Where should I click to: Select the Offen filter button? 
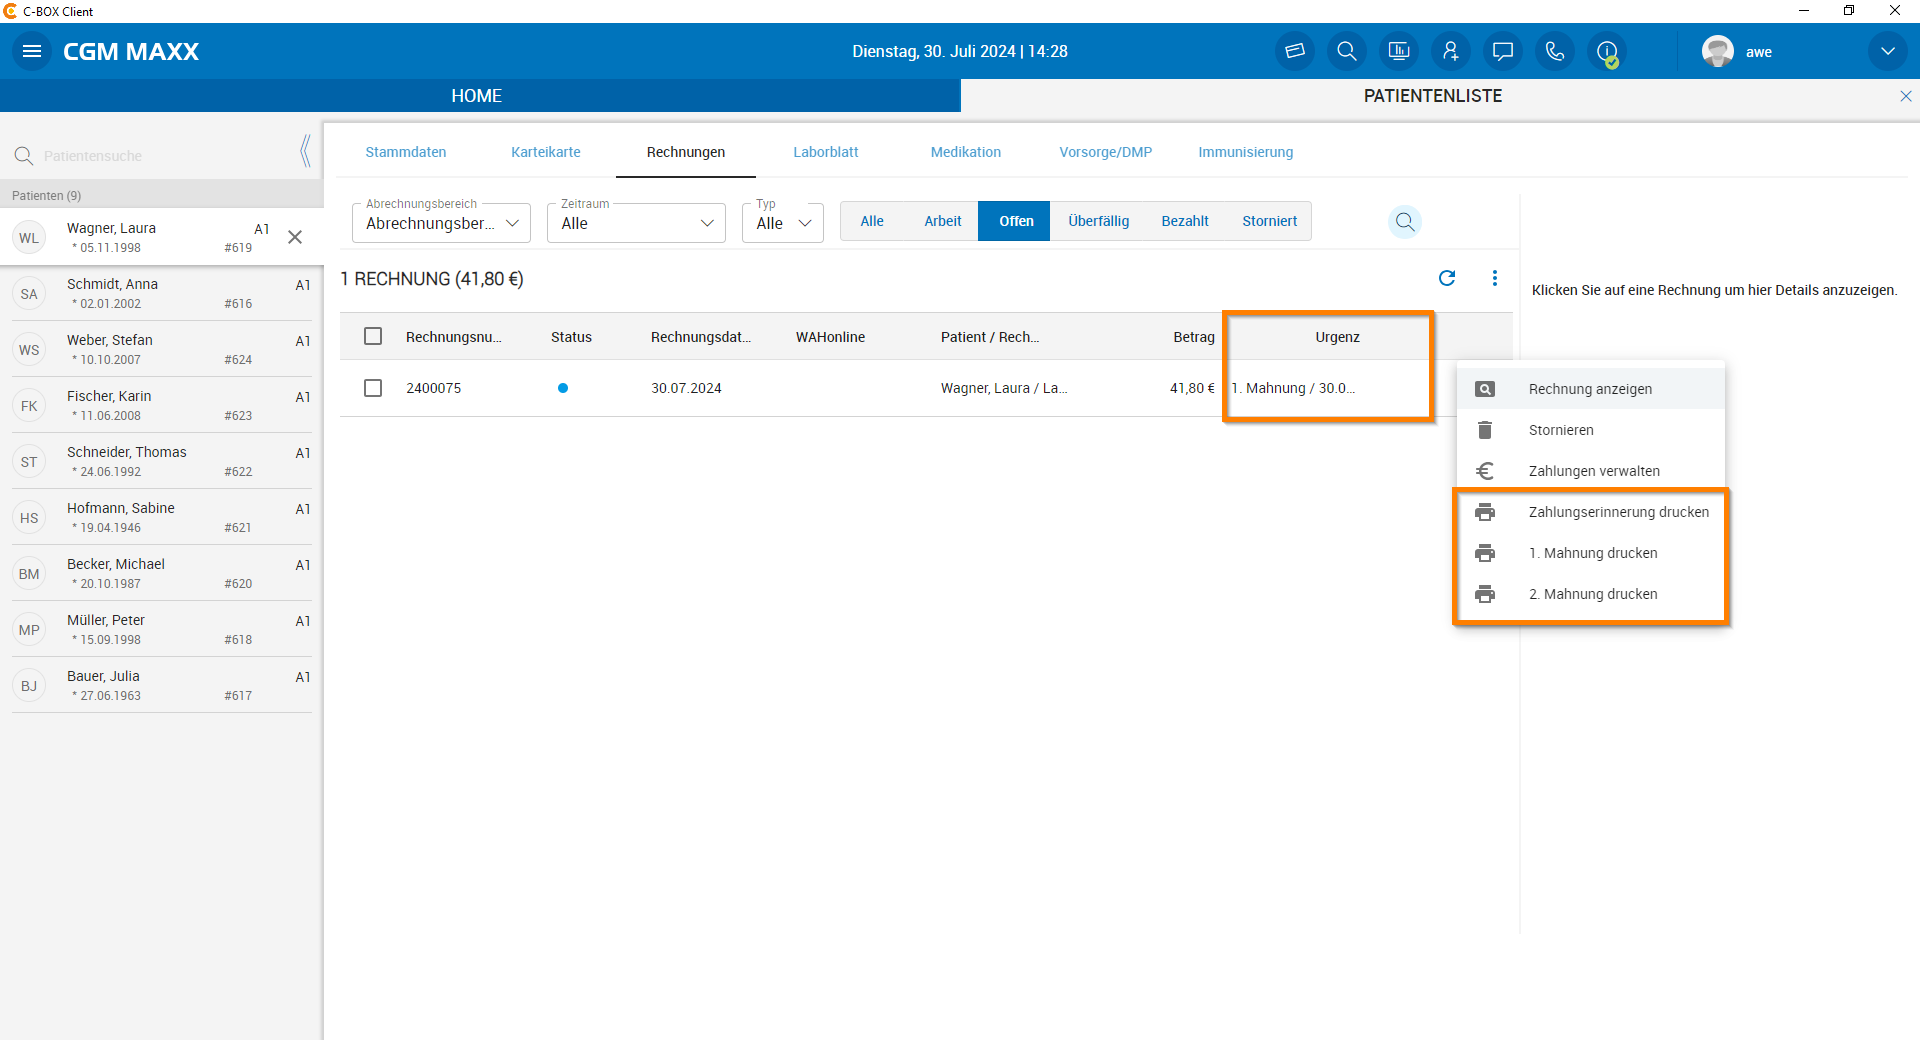click(1016, 221)
